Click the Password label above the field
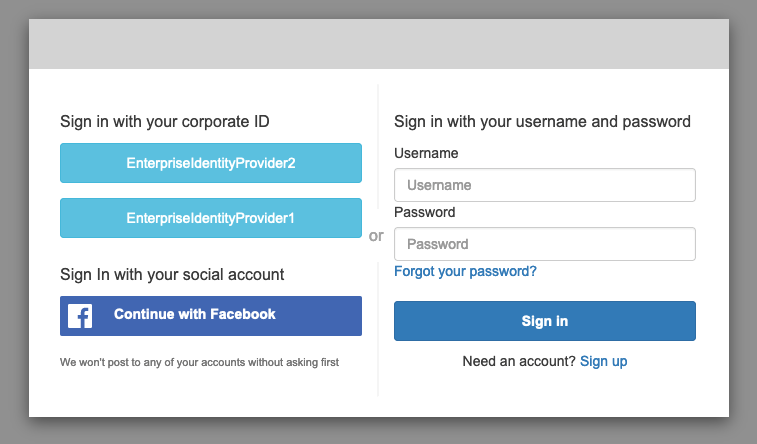 424,212
